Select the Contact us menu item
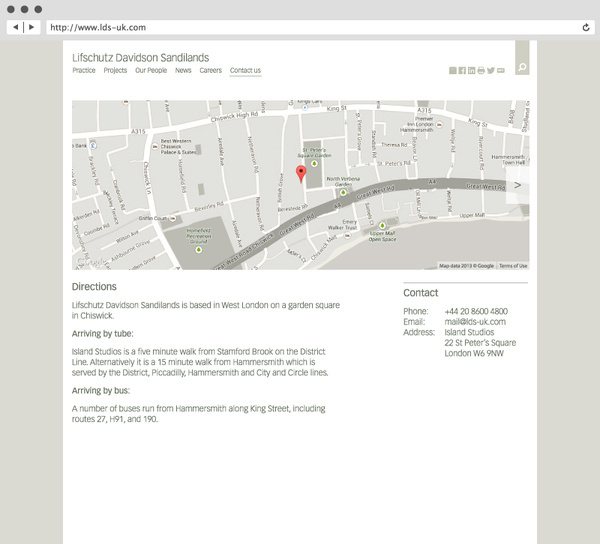 [245, 70]
